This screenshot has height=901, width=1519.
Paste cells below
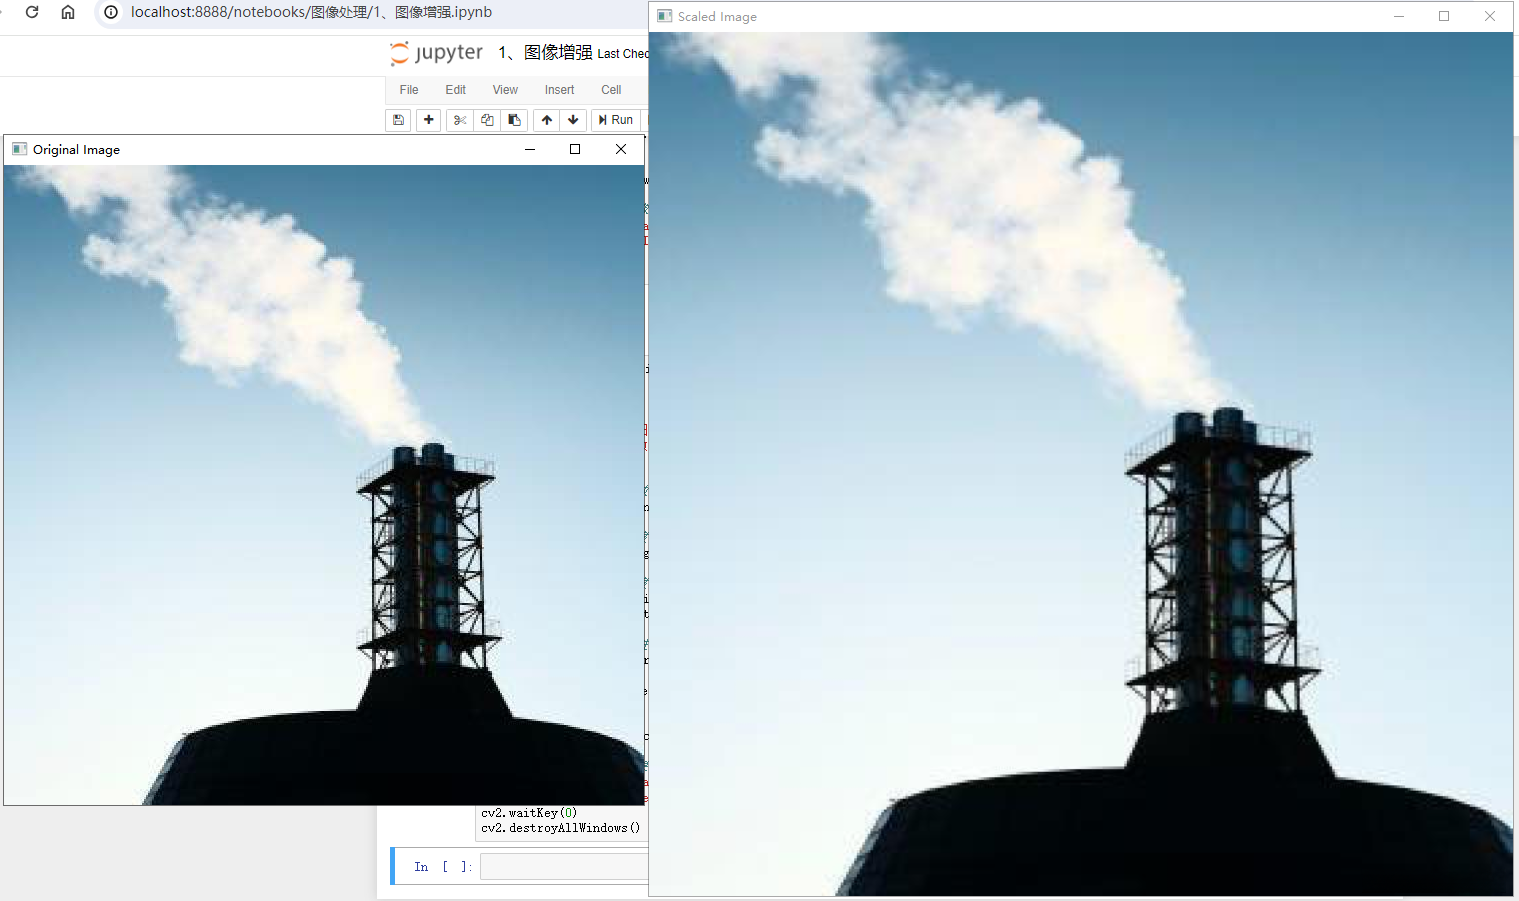514,120
